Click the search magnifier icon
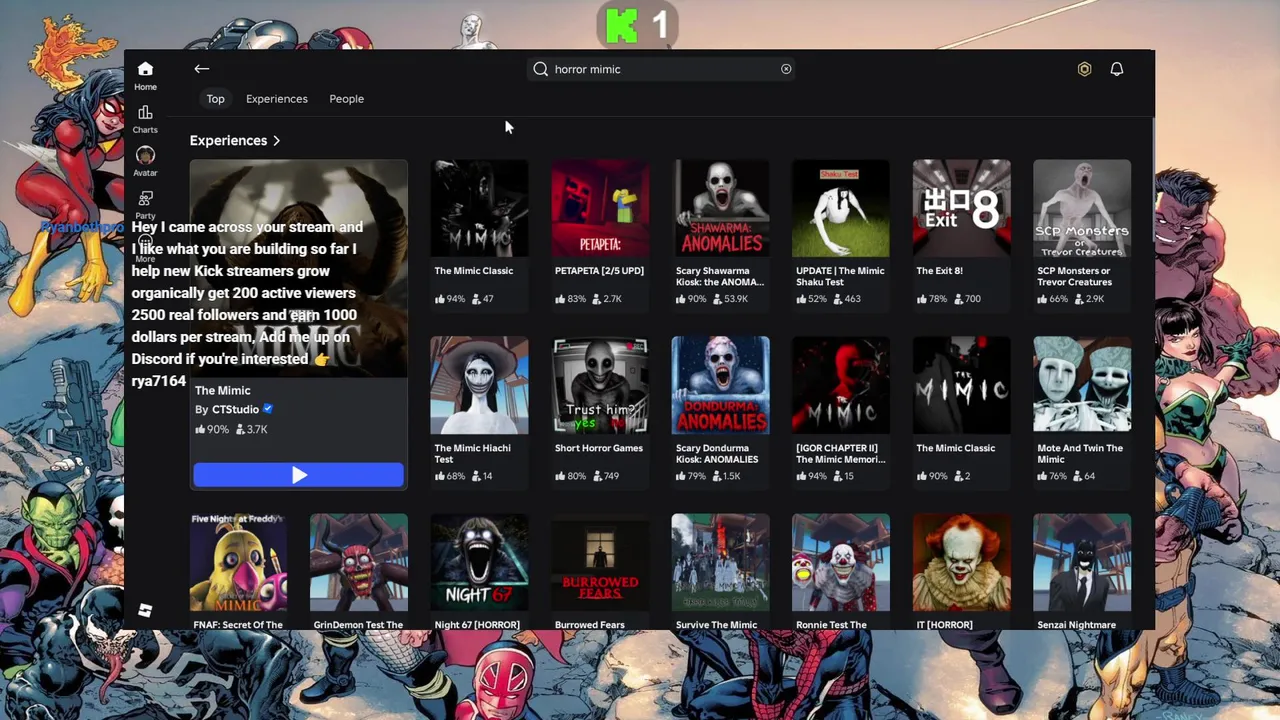Image resolution: width=1280 pixels, height=720 pixels. 541,69
